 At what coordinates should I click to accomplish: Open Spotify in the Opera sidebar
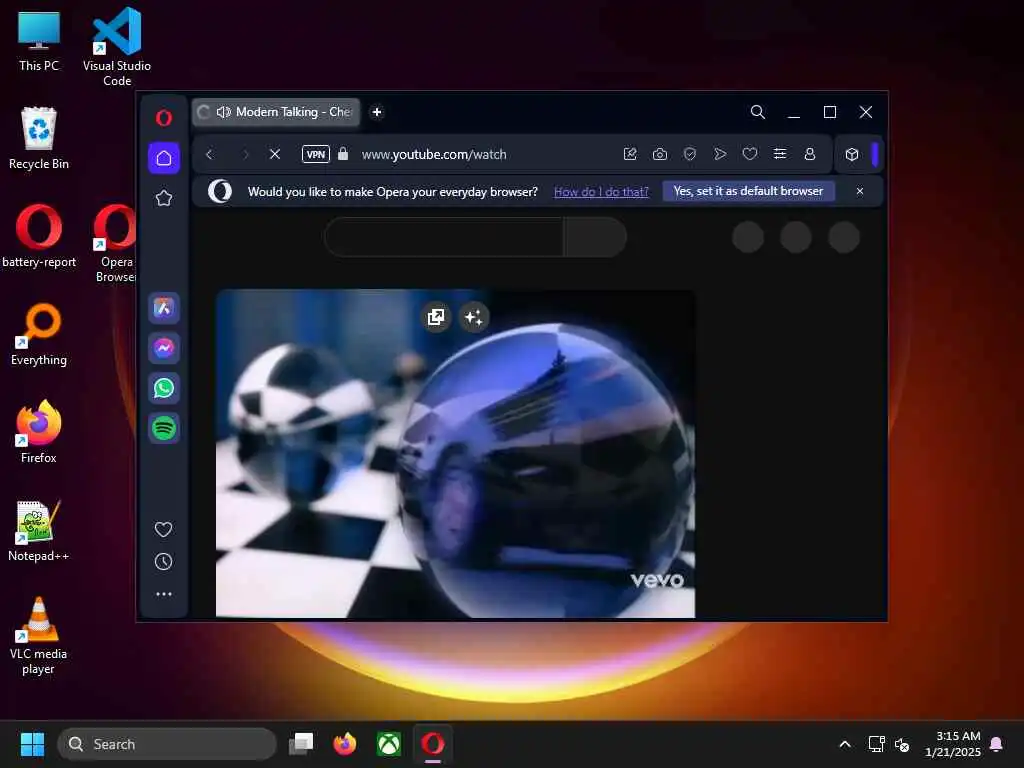coord(164,428)
